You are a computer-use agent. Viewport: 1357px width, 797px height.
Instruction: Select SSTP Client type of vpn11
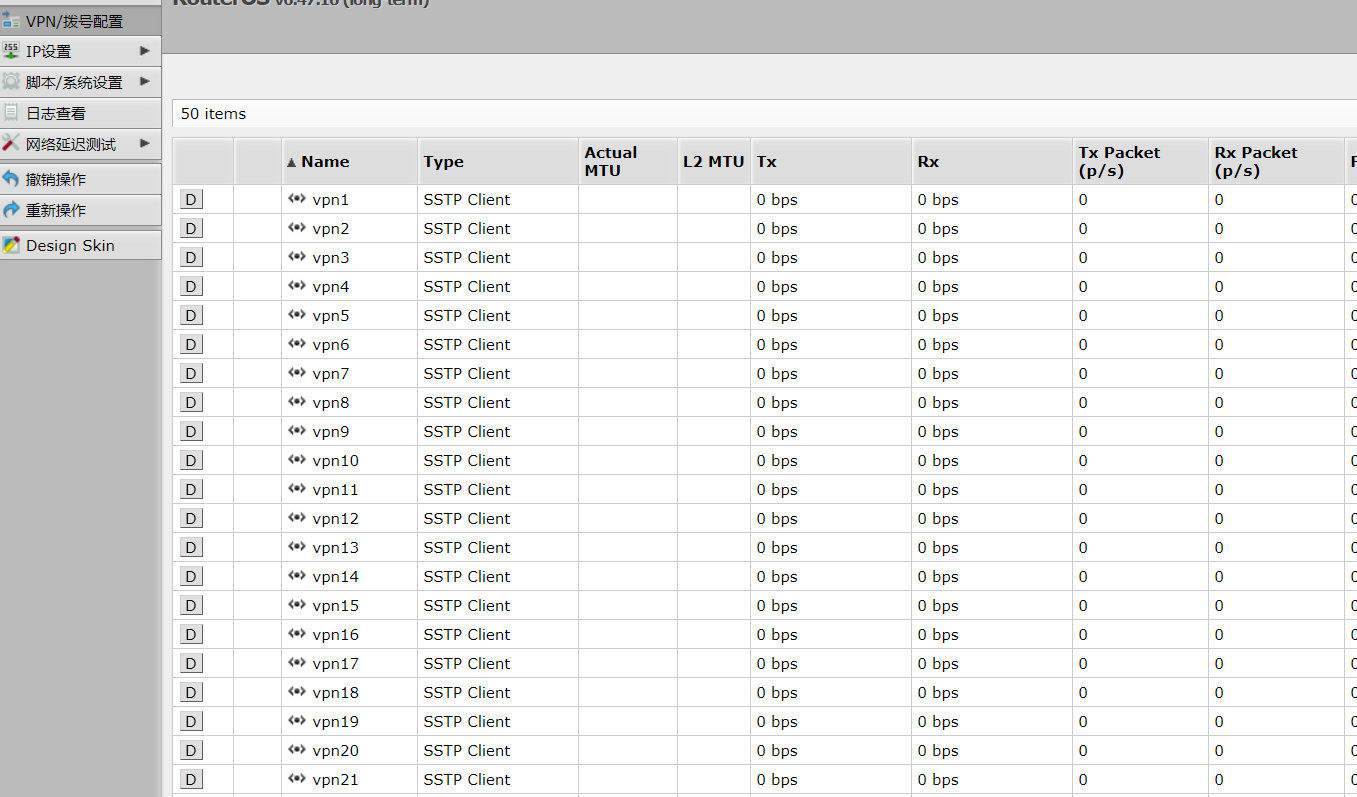point(467,489)
